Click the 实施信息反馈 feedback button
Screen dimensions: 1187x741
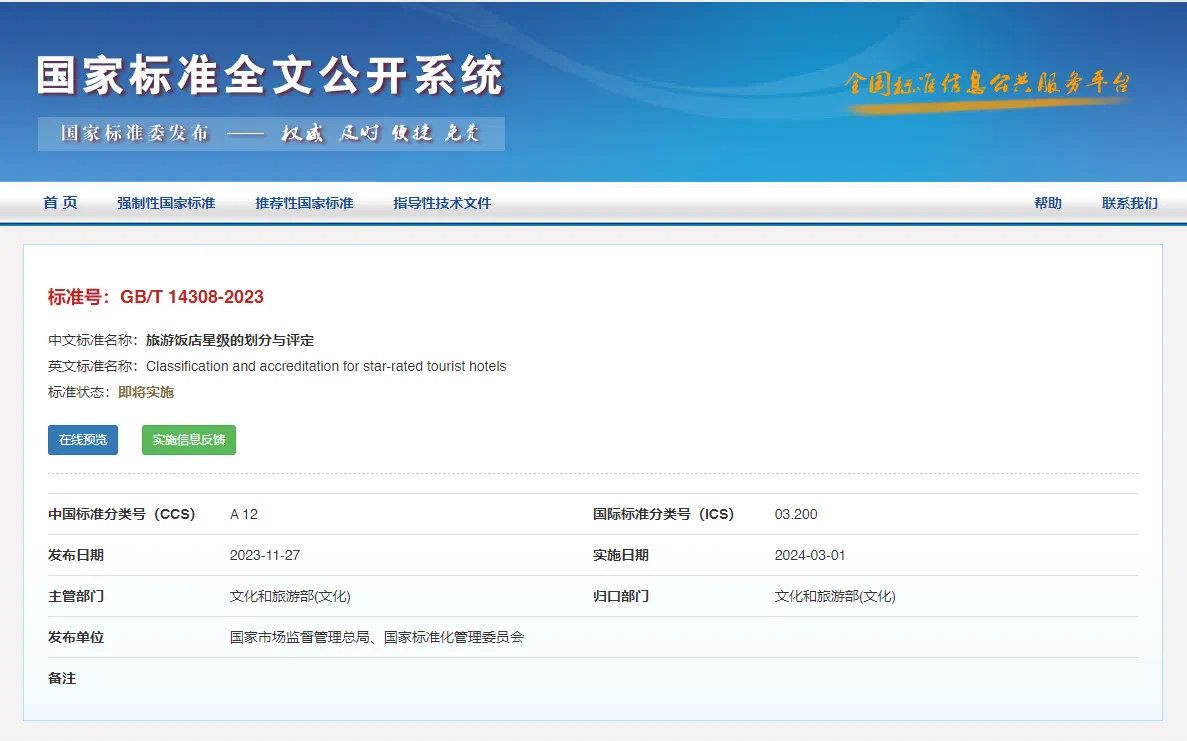pos(188,439)
